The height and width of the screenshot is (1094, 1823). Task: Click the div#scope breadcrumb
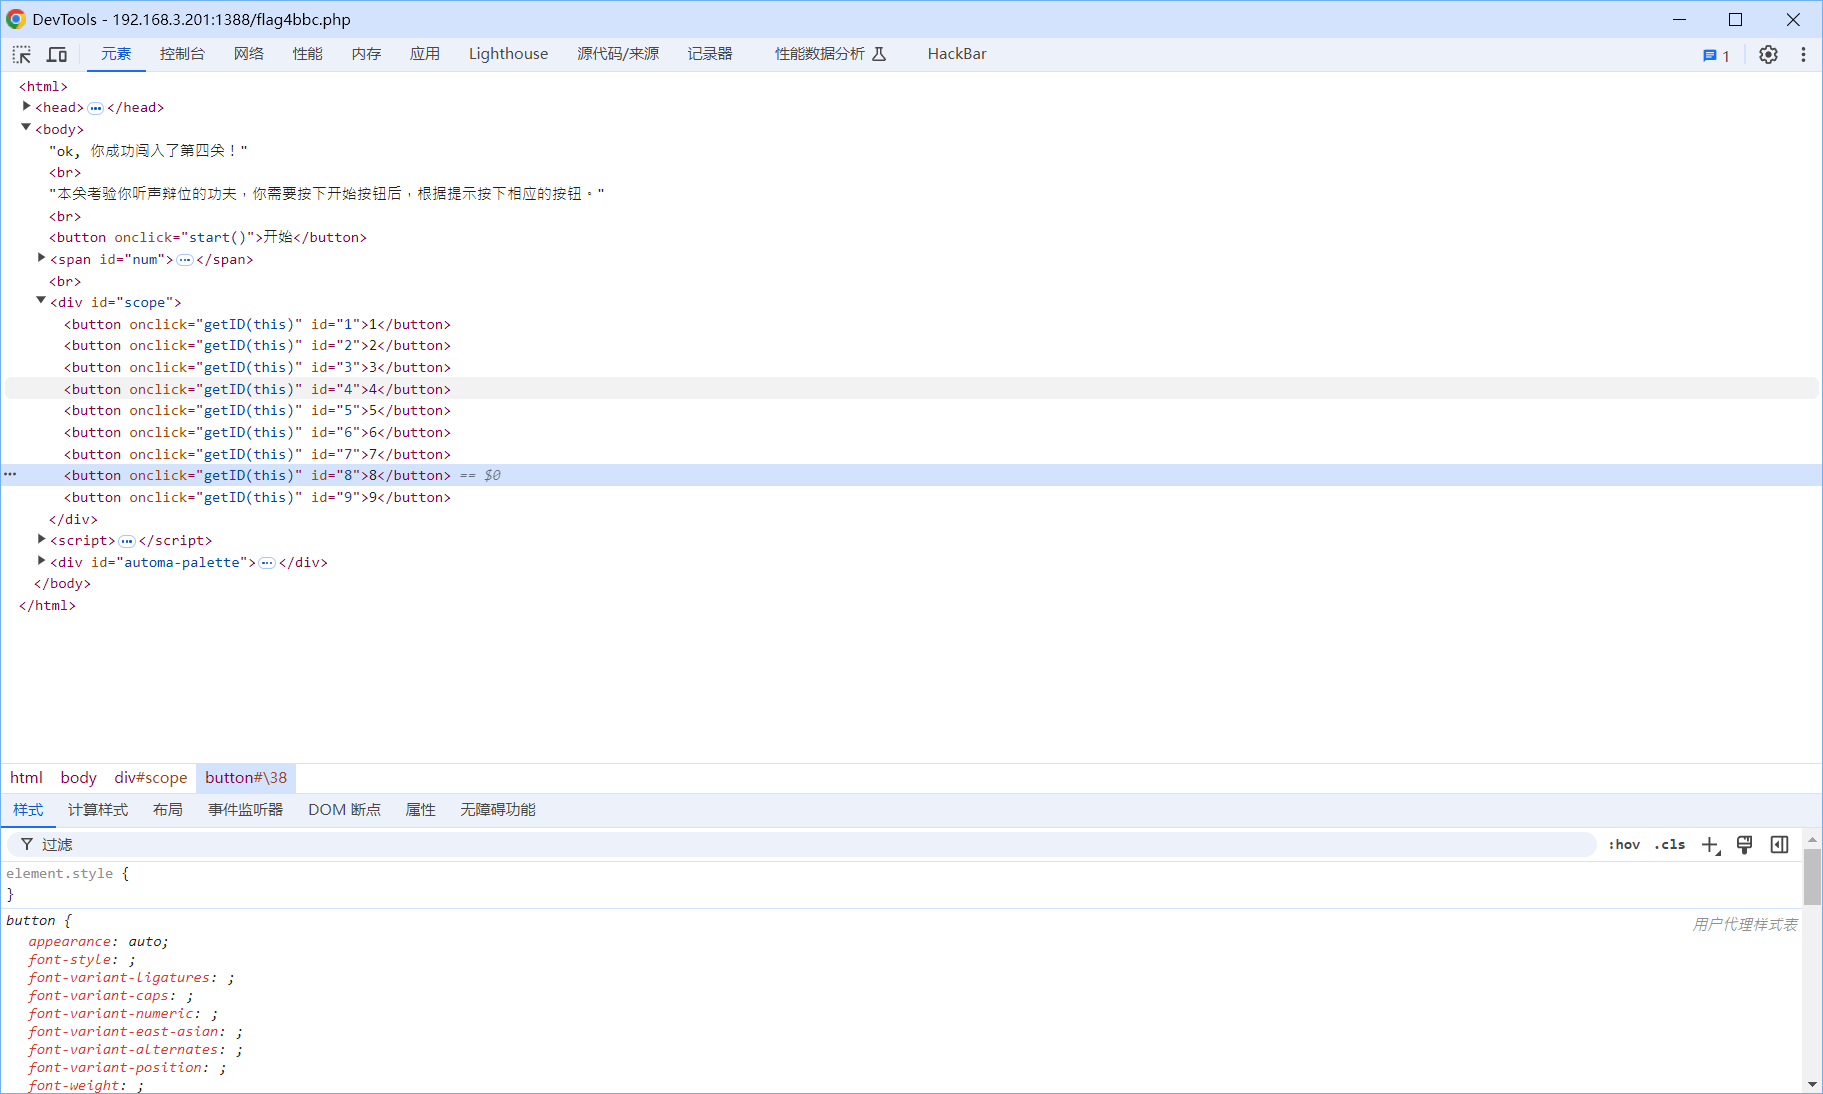pyautogui.click(x=151, y=778)
